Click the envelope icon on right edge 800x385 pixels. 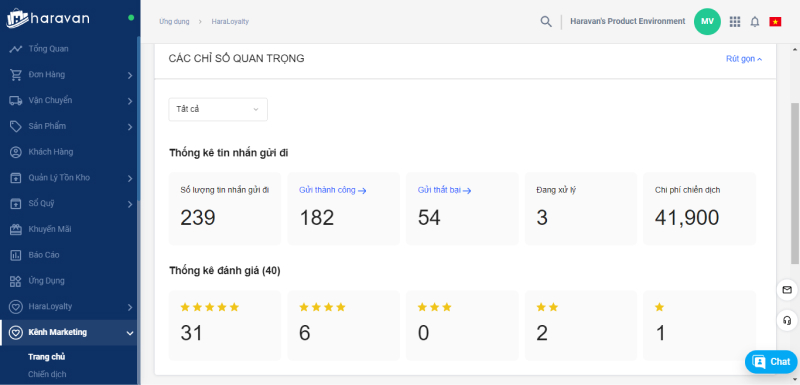[787, 290]
